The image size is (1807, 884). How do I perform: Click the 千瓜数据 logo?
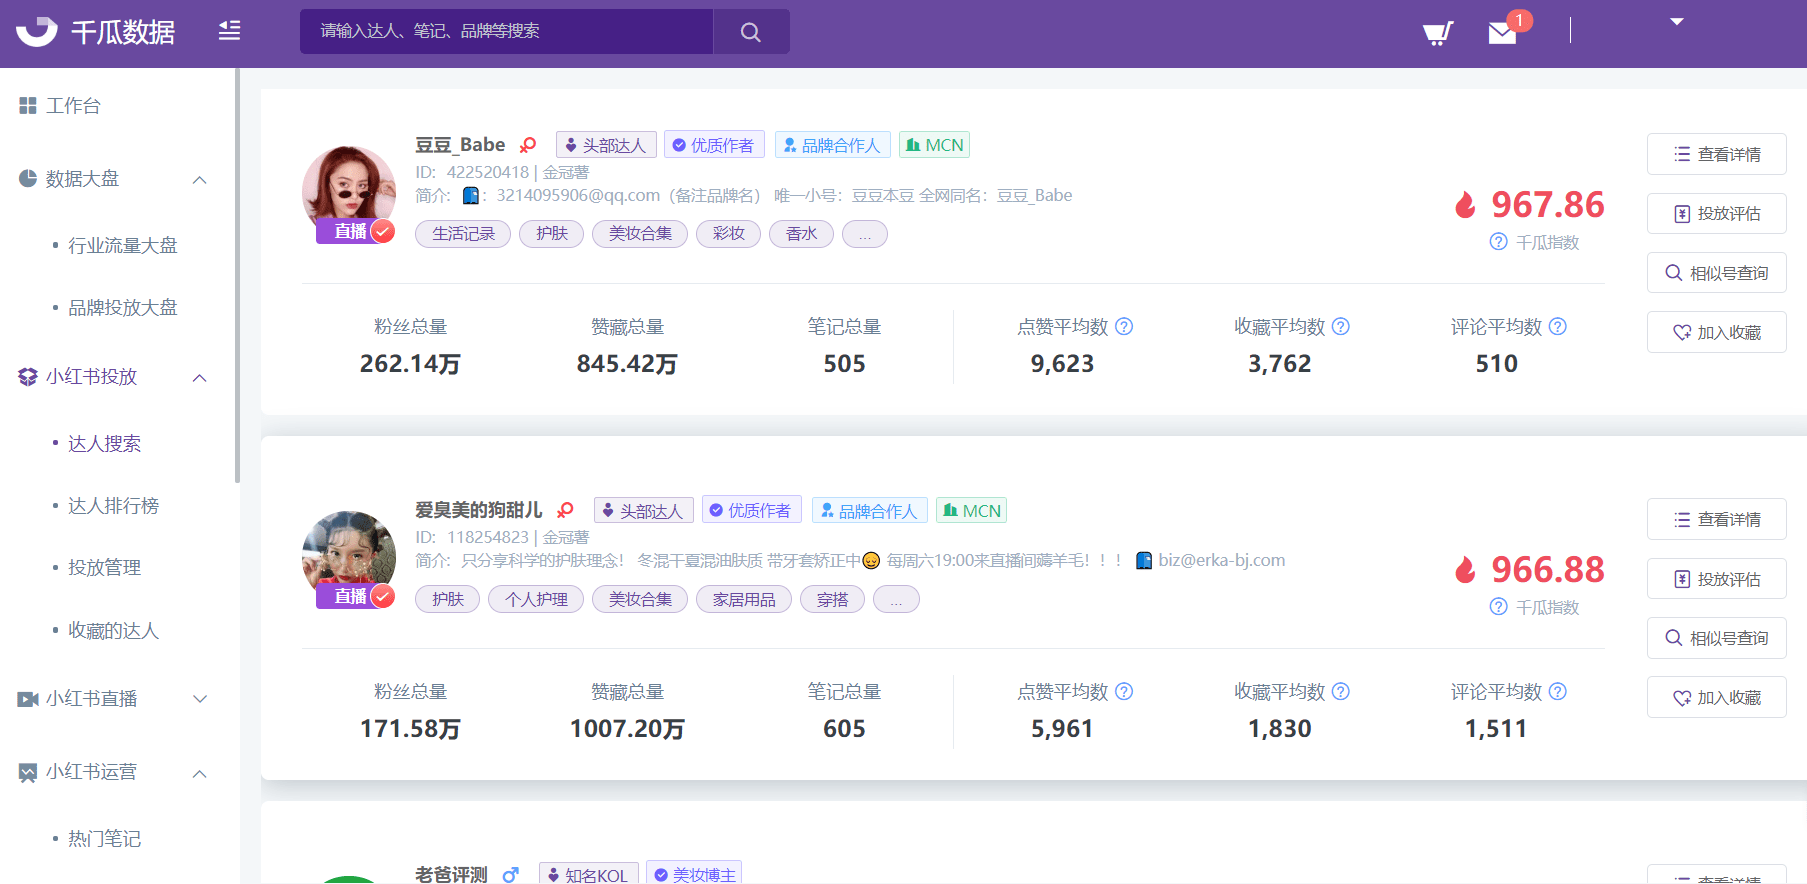(x=96, y=32)
